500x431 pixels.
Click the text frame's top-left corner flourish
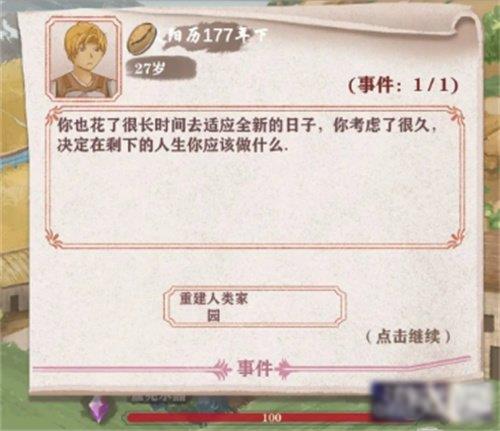click(55, 115)
